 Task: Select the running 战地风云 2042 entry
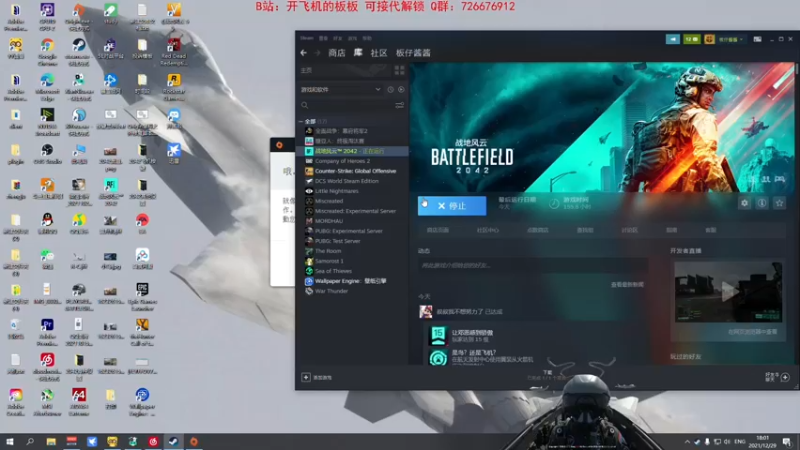352,151
